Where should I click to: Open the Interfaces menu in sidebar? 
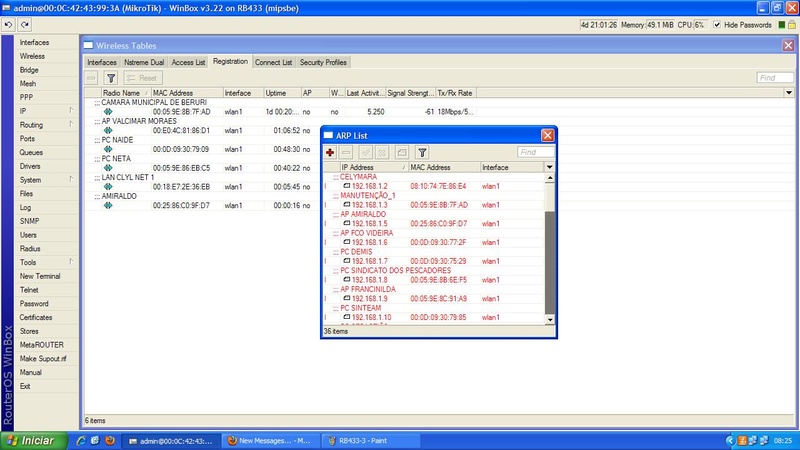[34, 42]
